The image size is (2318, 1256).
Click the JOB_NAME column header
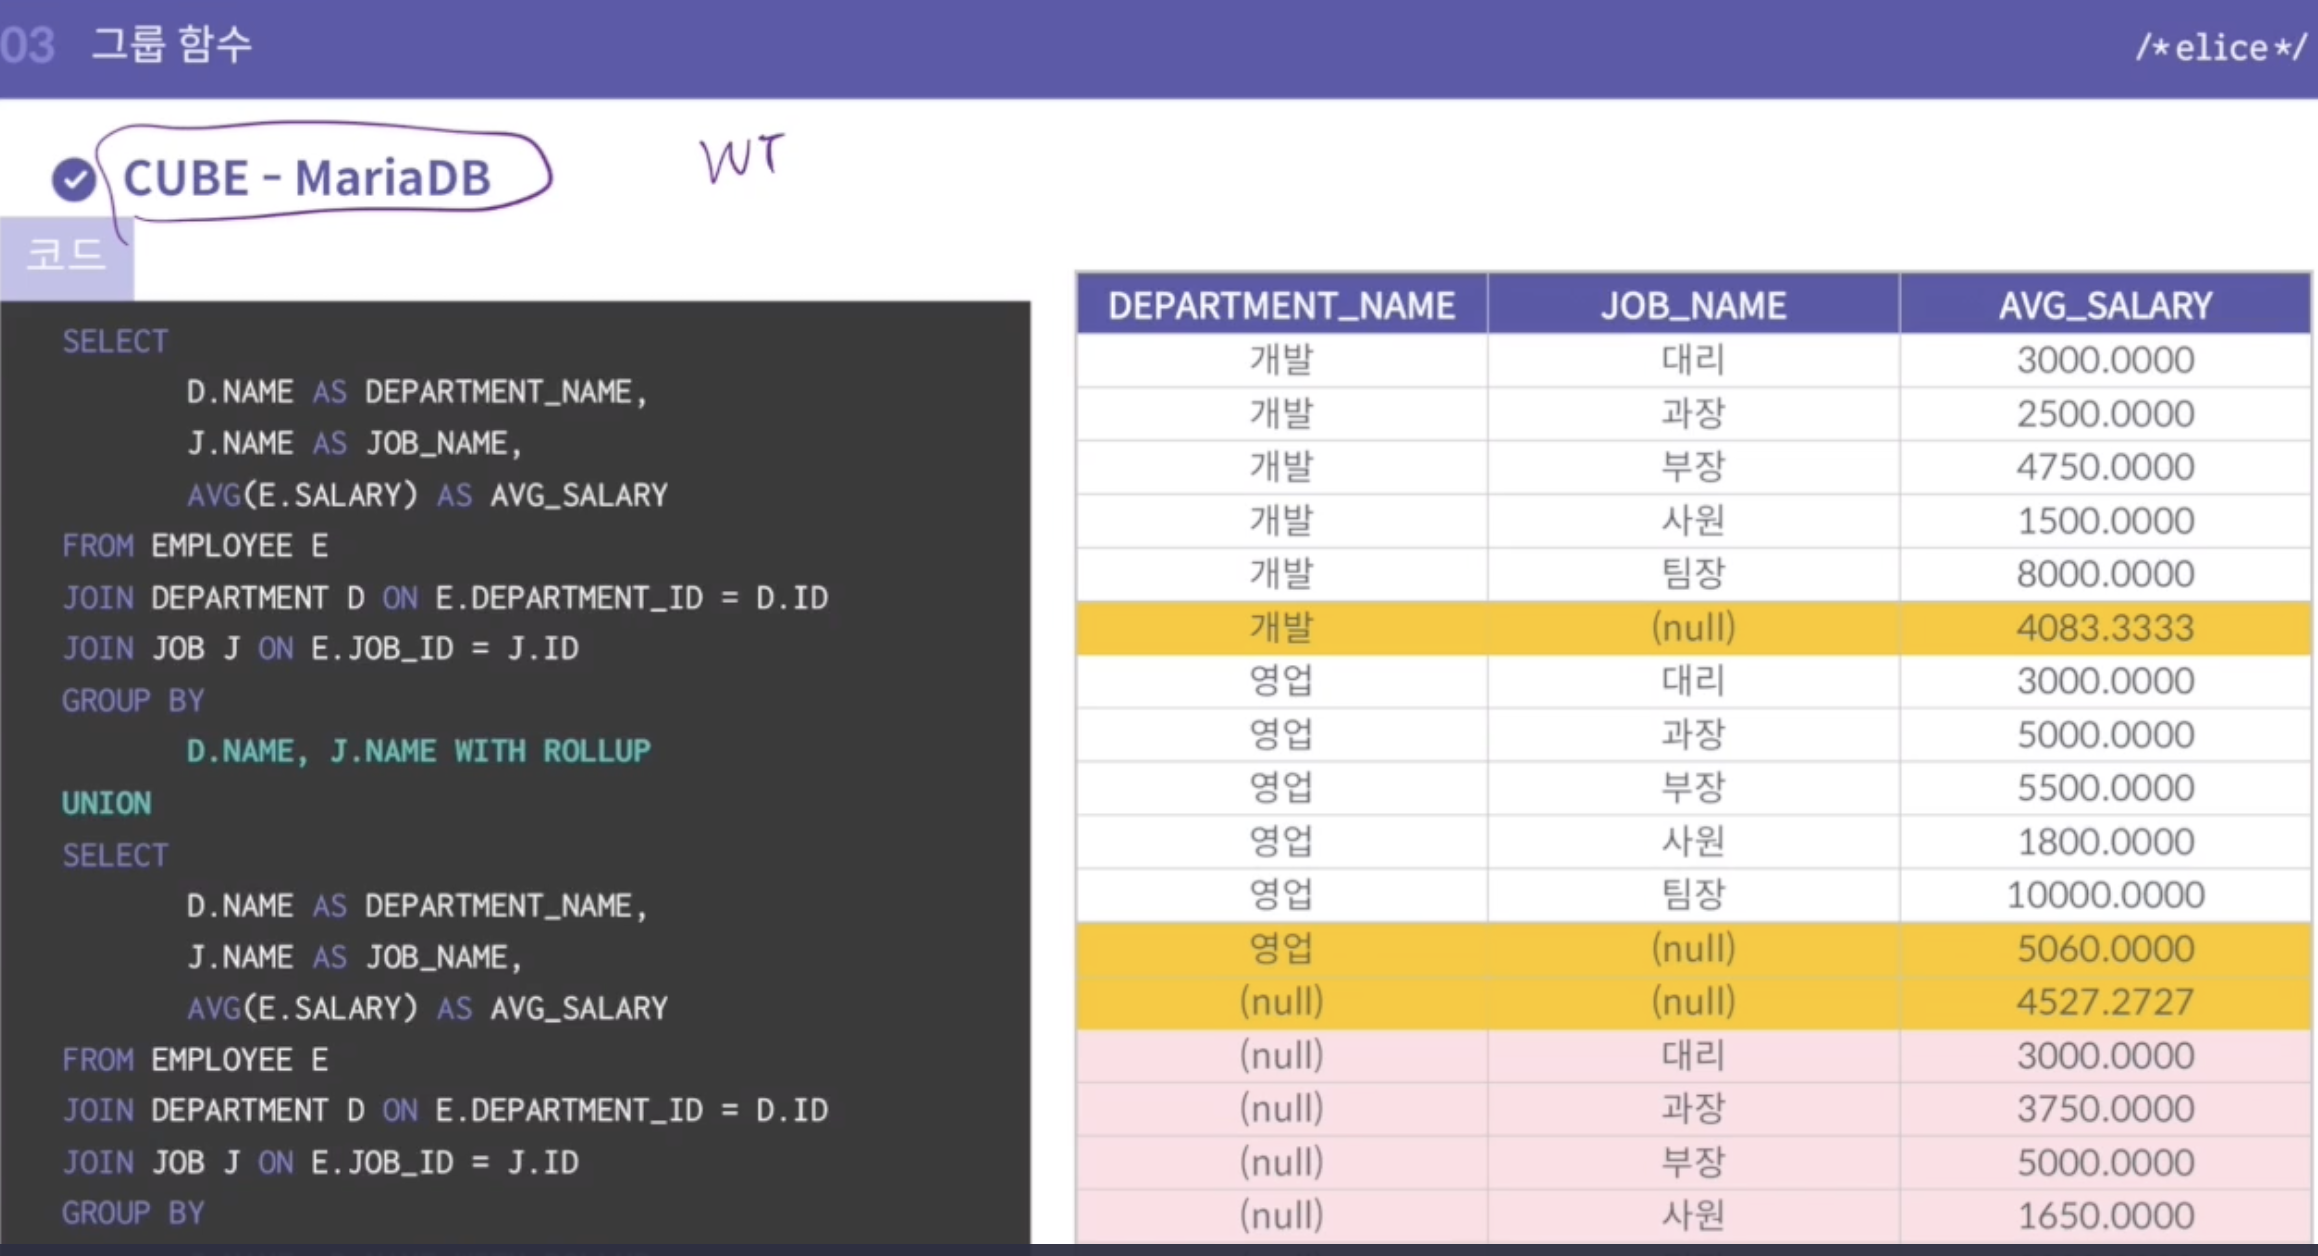(x=1692, y=305)
